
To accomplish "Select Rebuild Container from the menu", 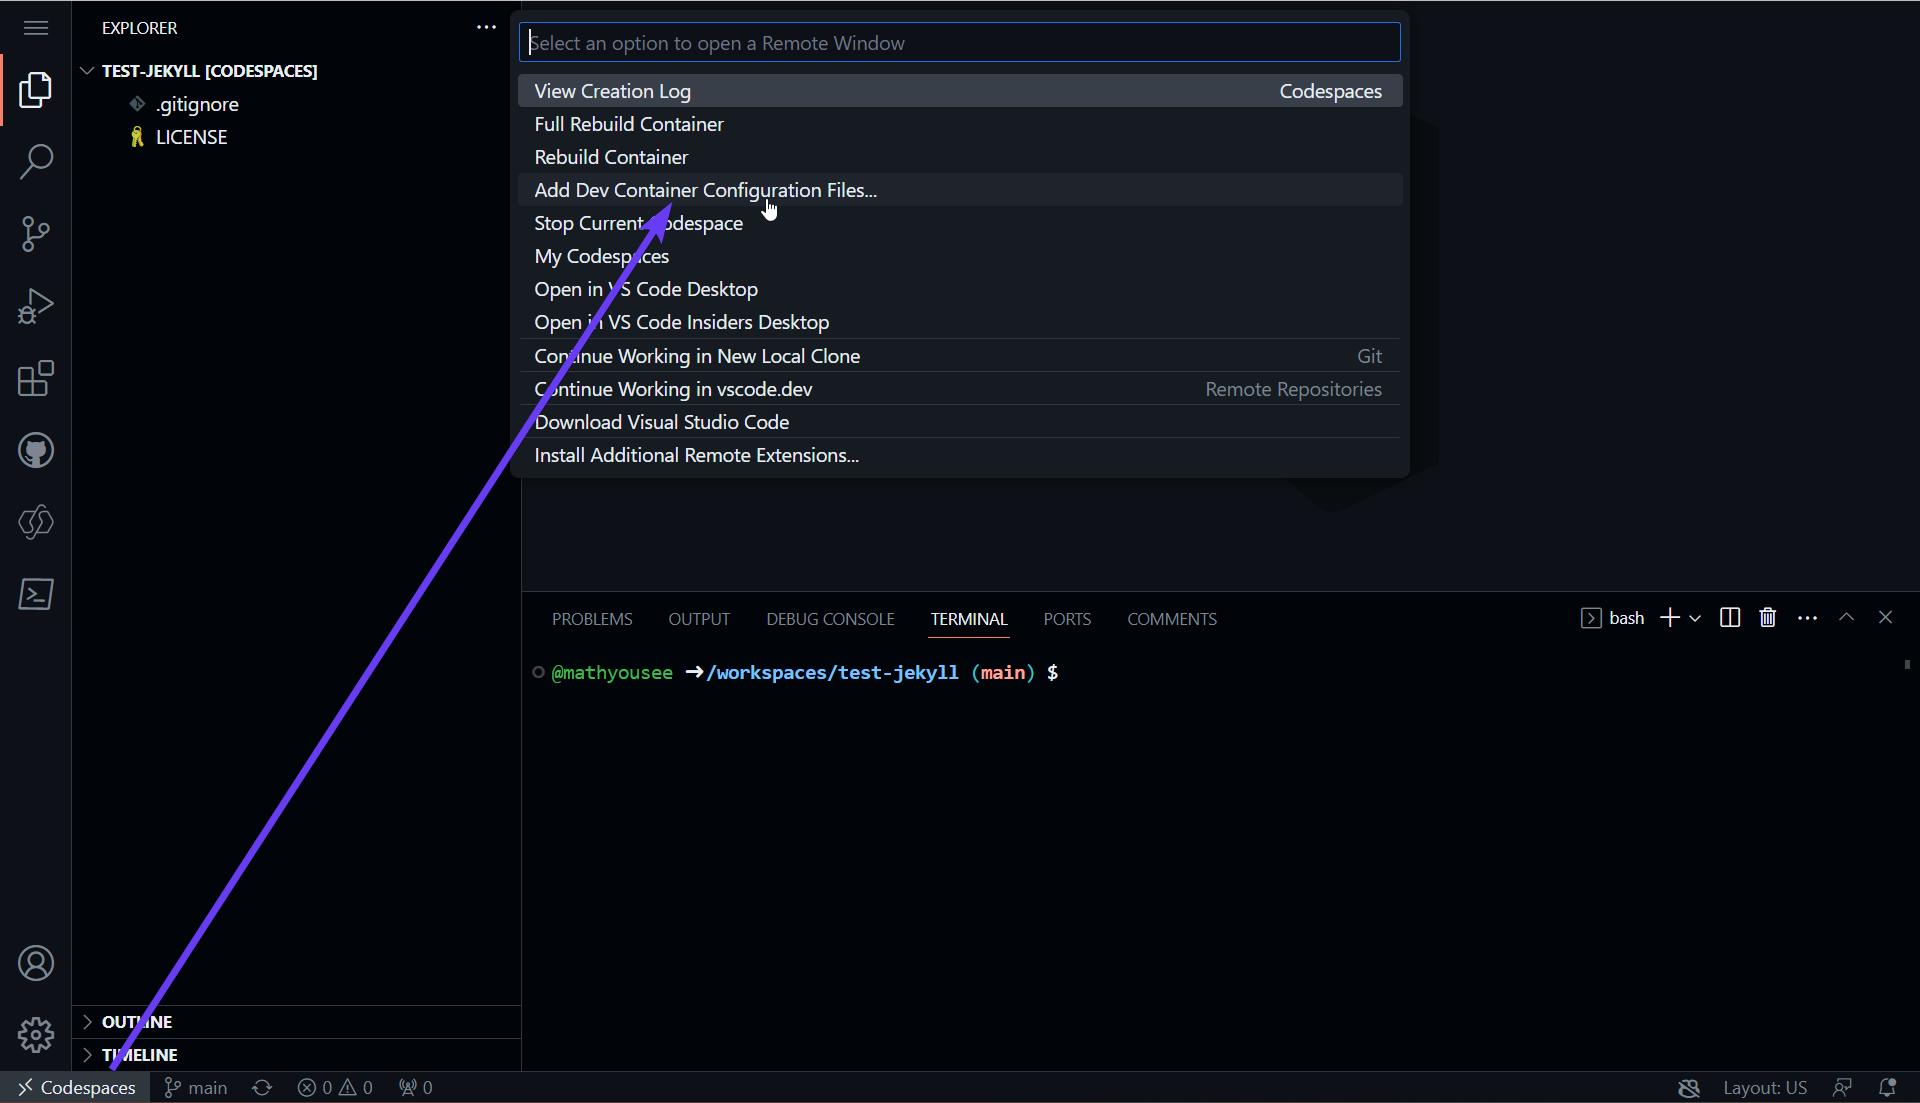I will click(611, 156).
